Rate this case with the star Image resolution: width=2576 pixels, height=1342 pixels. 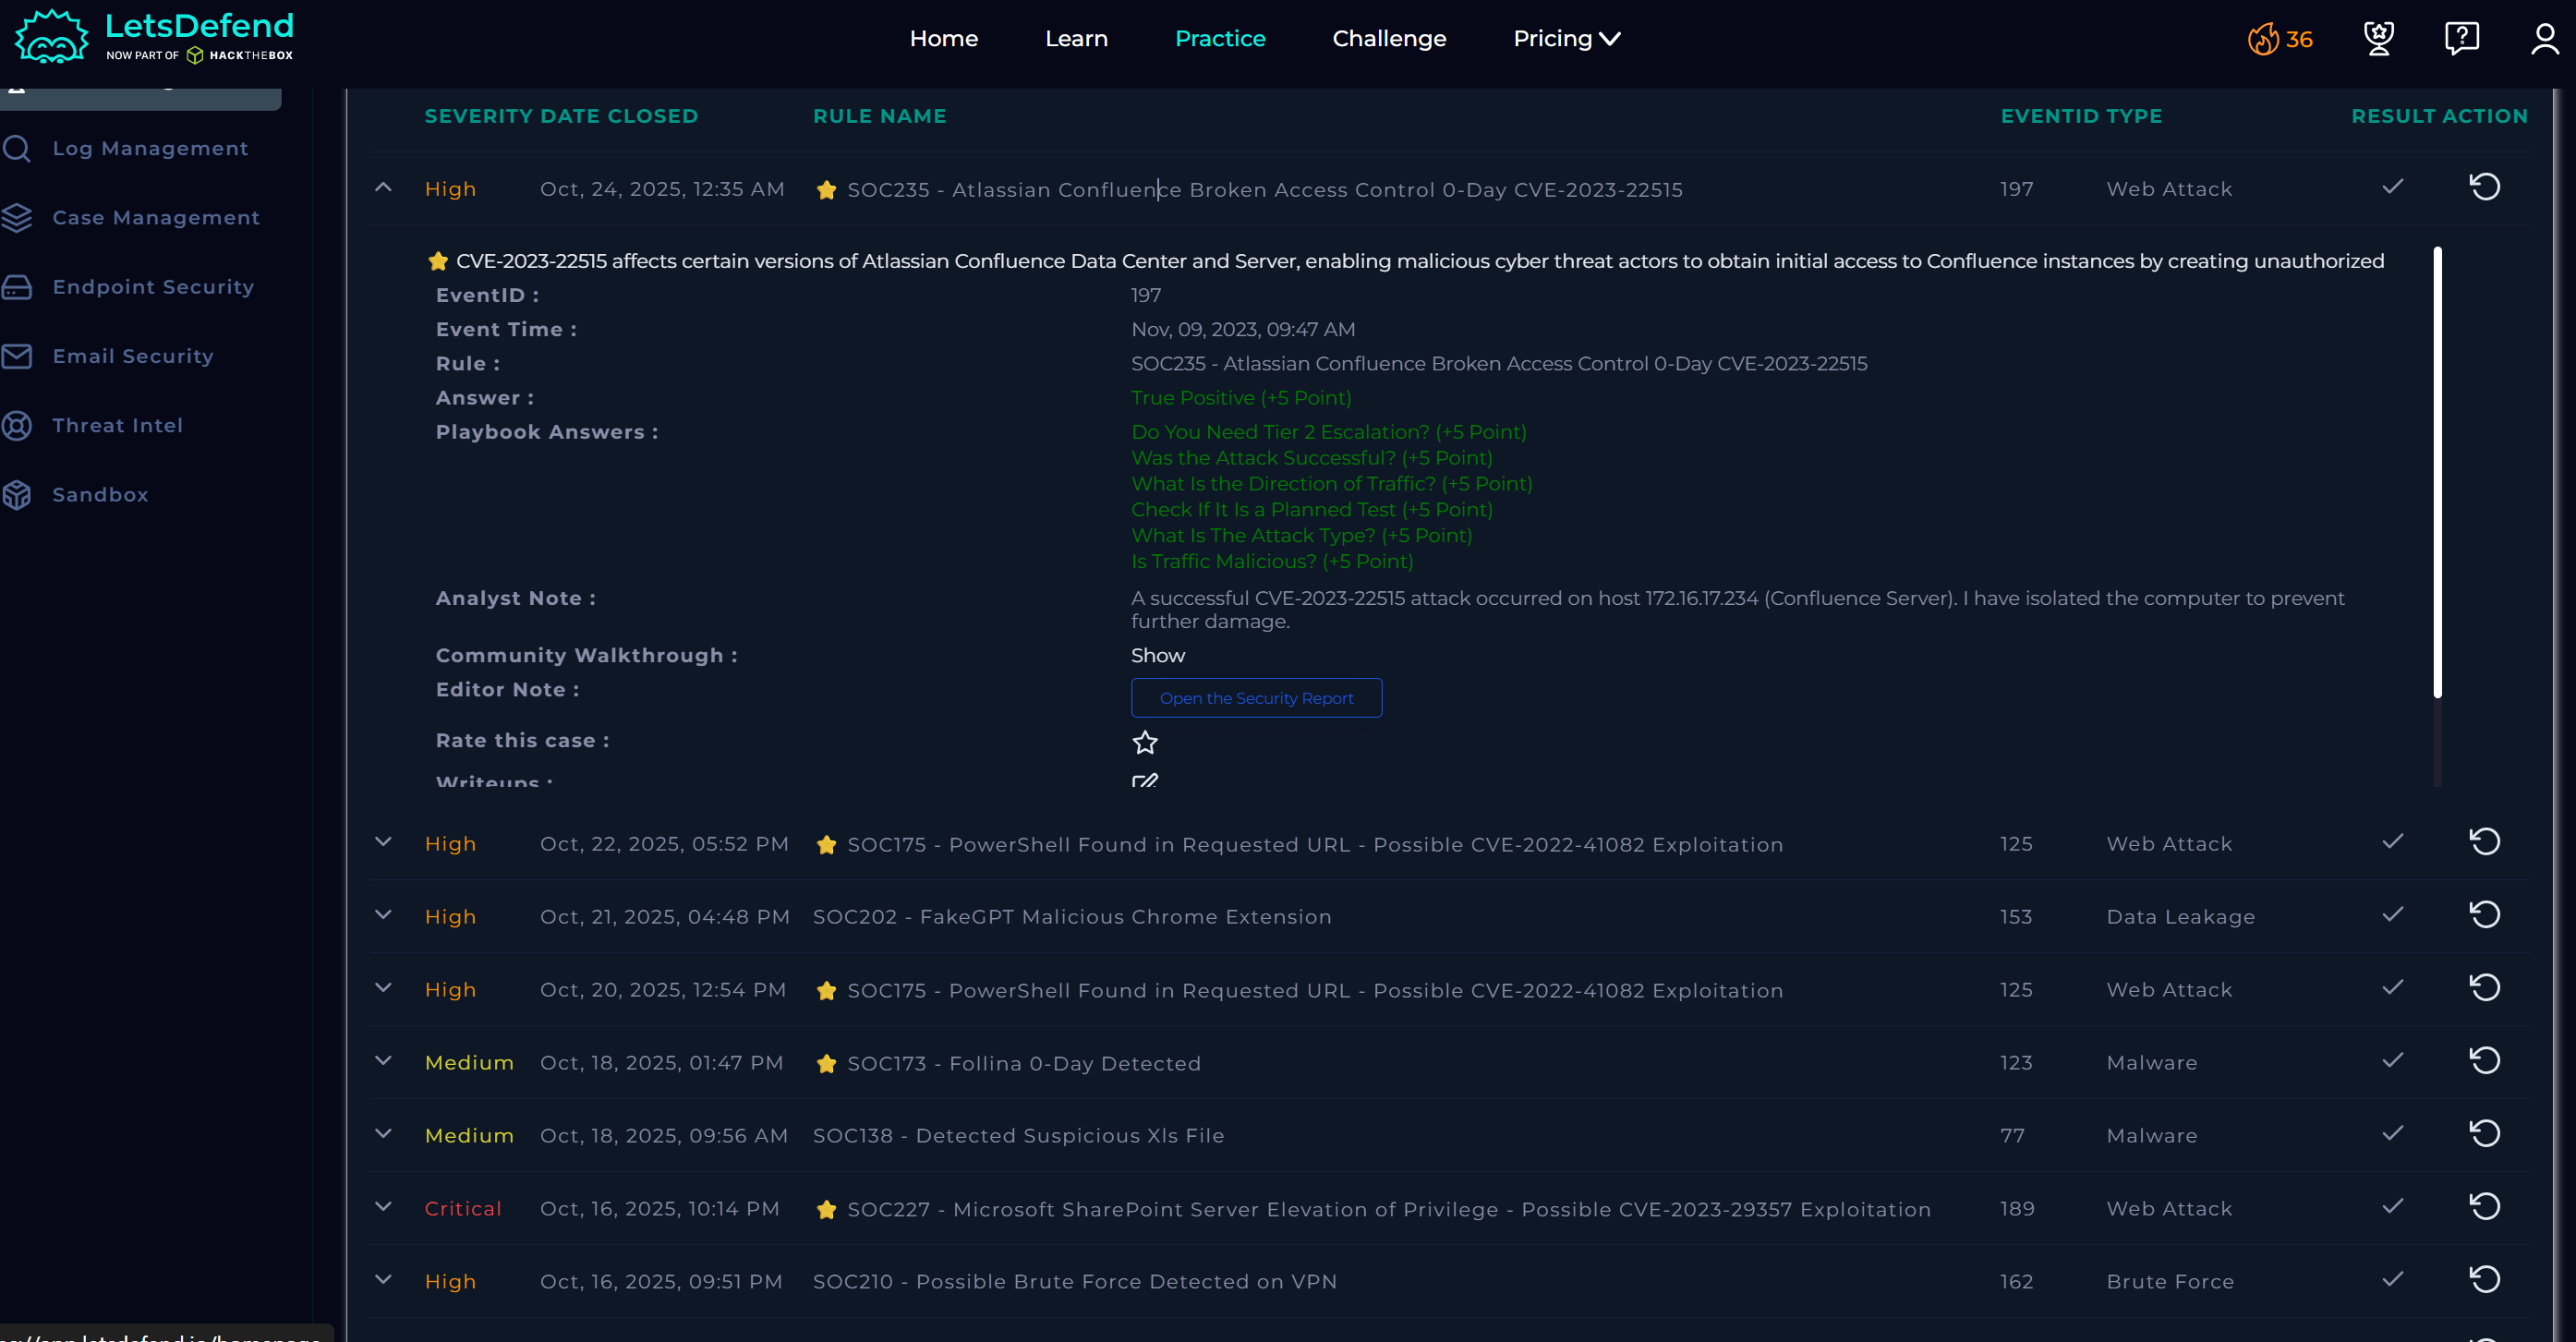click(1145, 742)
